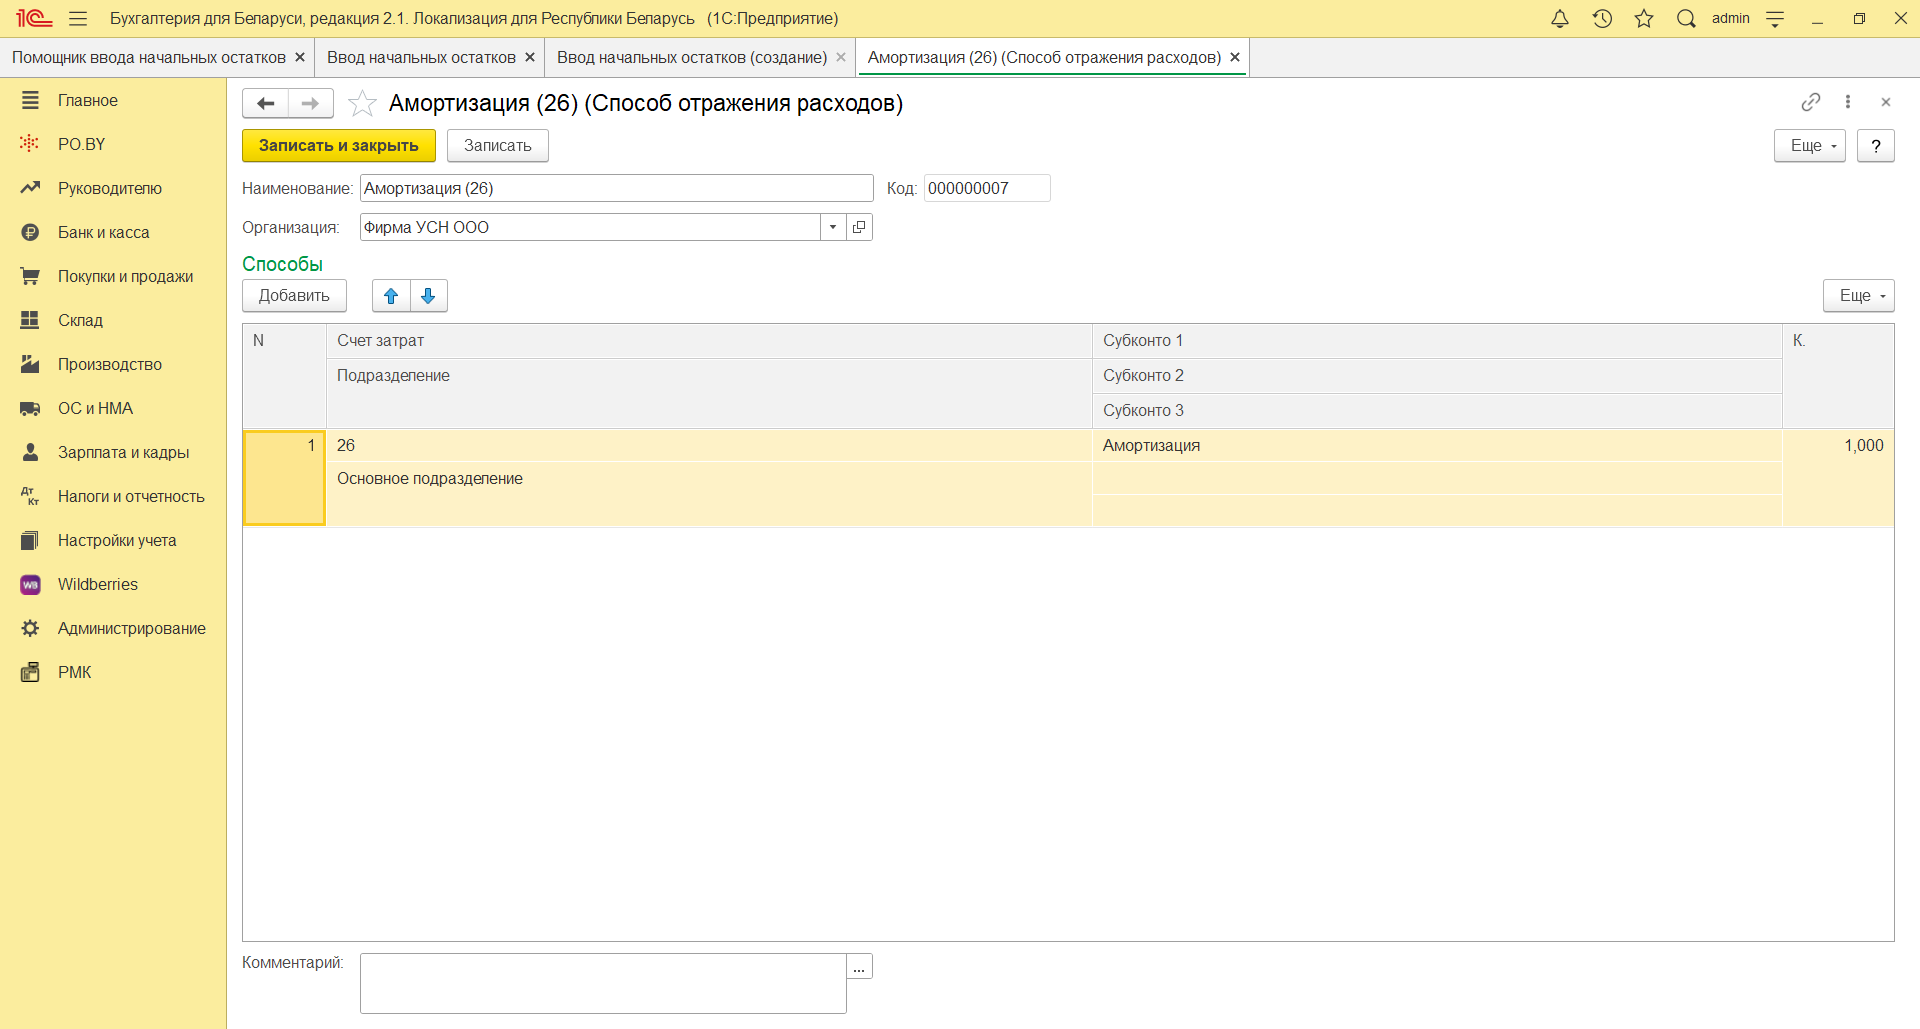This screenshot has width=1920, height=1029.
Task: Open the Банк и касса section
Action: pyautogui.click(x=103, y=232)
